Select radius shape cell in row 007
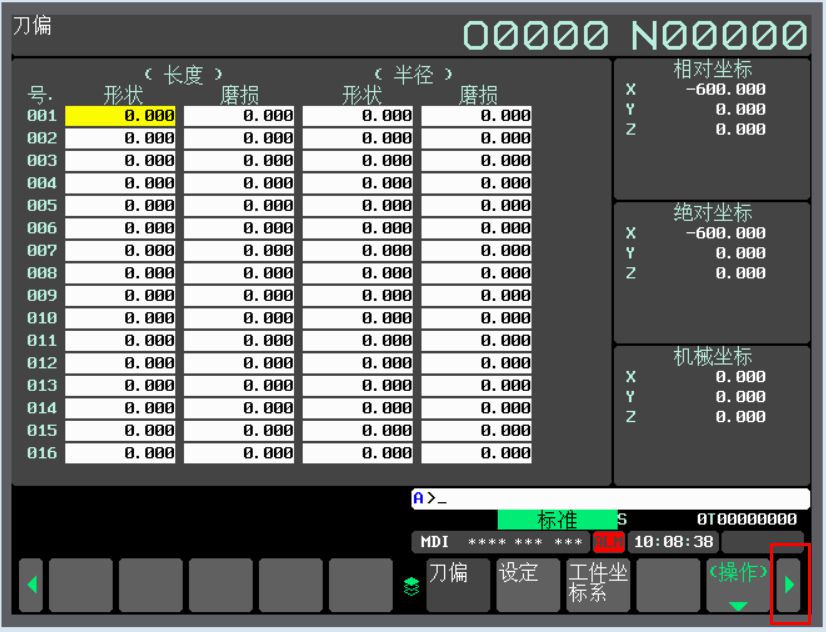 [x=358, y=251]
